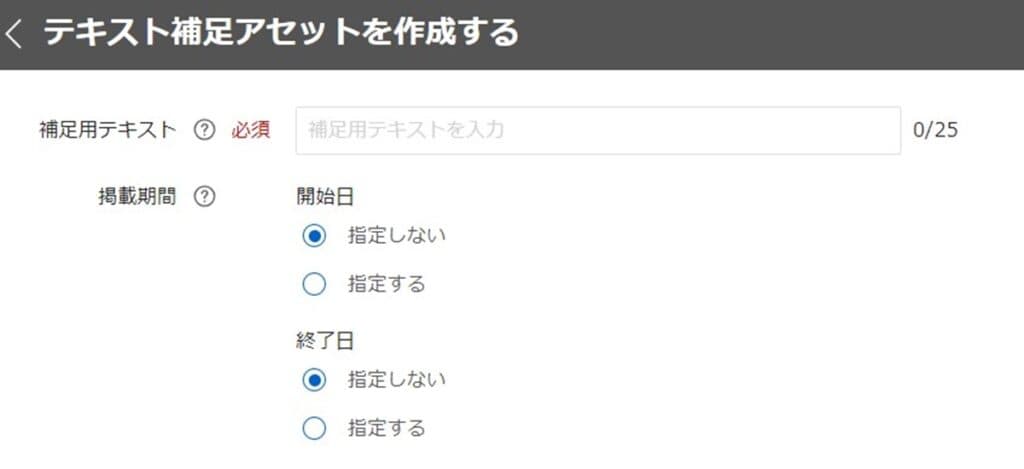Viewport: 1024px width, 469px height.
Task: Click the 指定しない text under 開始日
Action: pyautogui.click(x=397, y=235)
